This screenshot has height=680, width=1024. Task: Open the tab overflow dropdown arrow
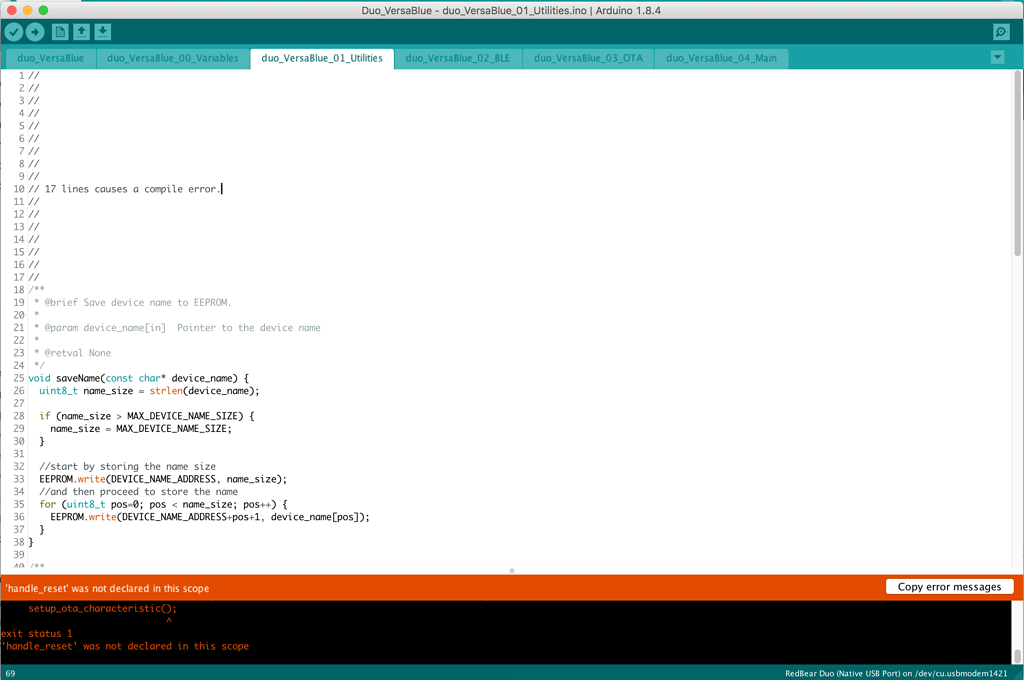(x=997, y=57)
